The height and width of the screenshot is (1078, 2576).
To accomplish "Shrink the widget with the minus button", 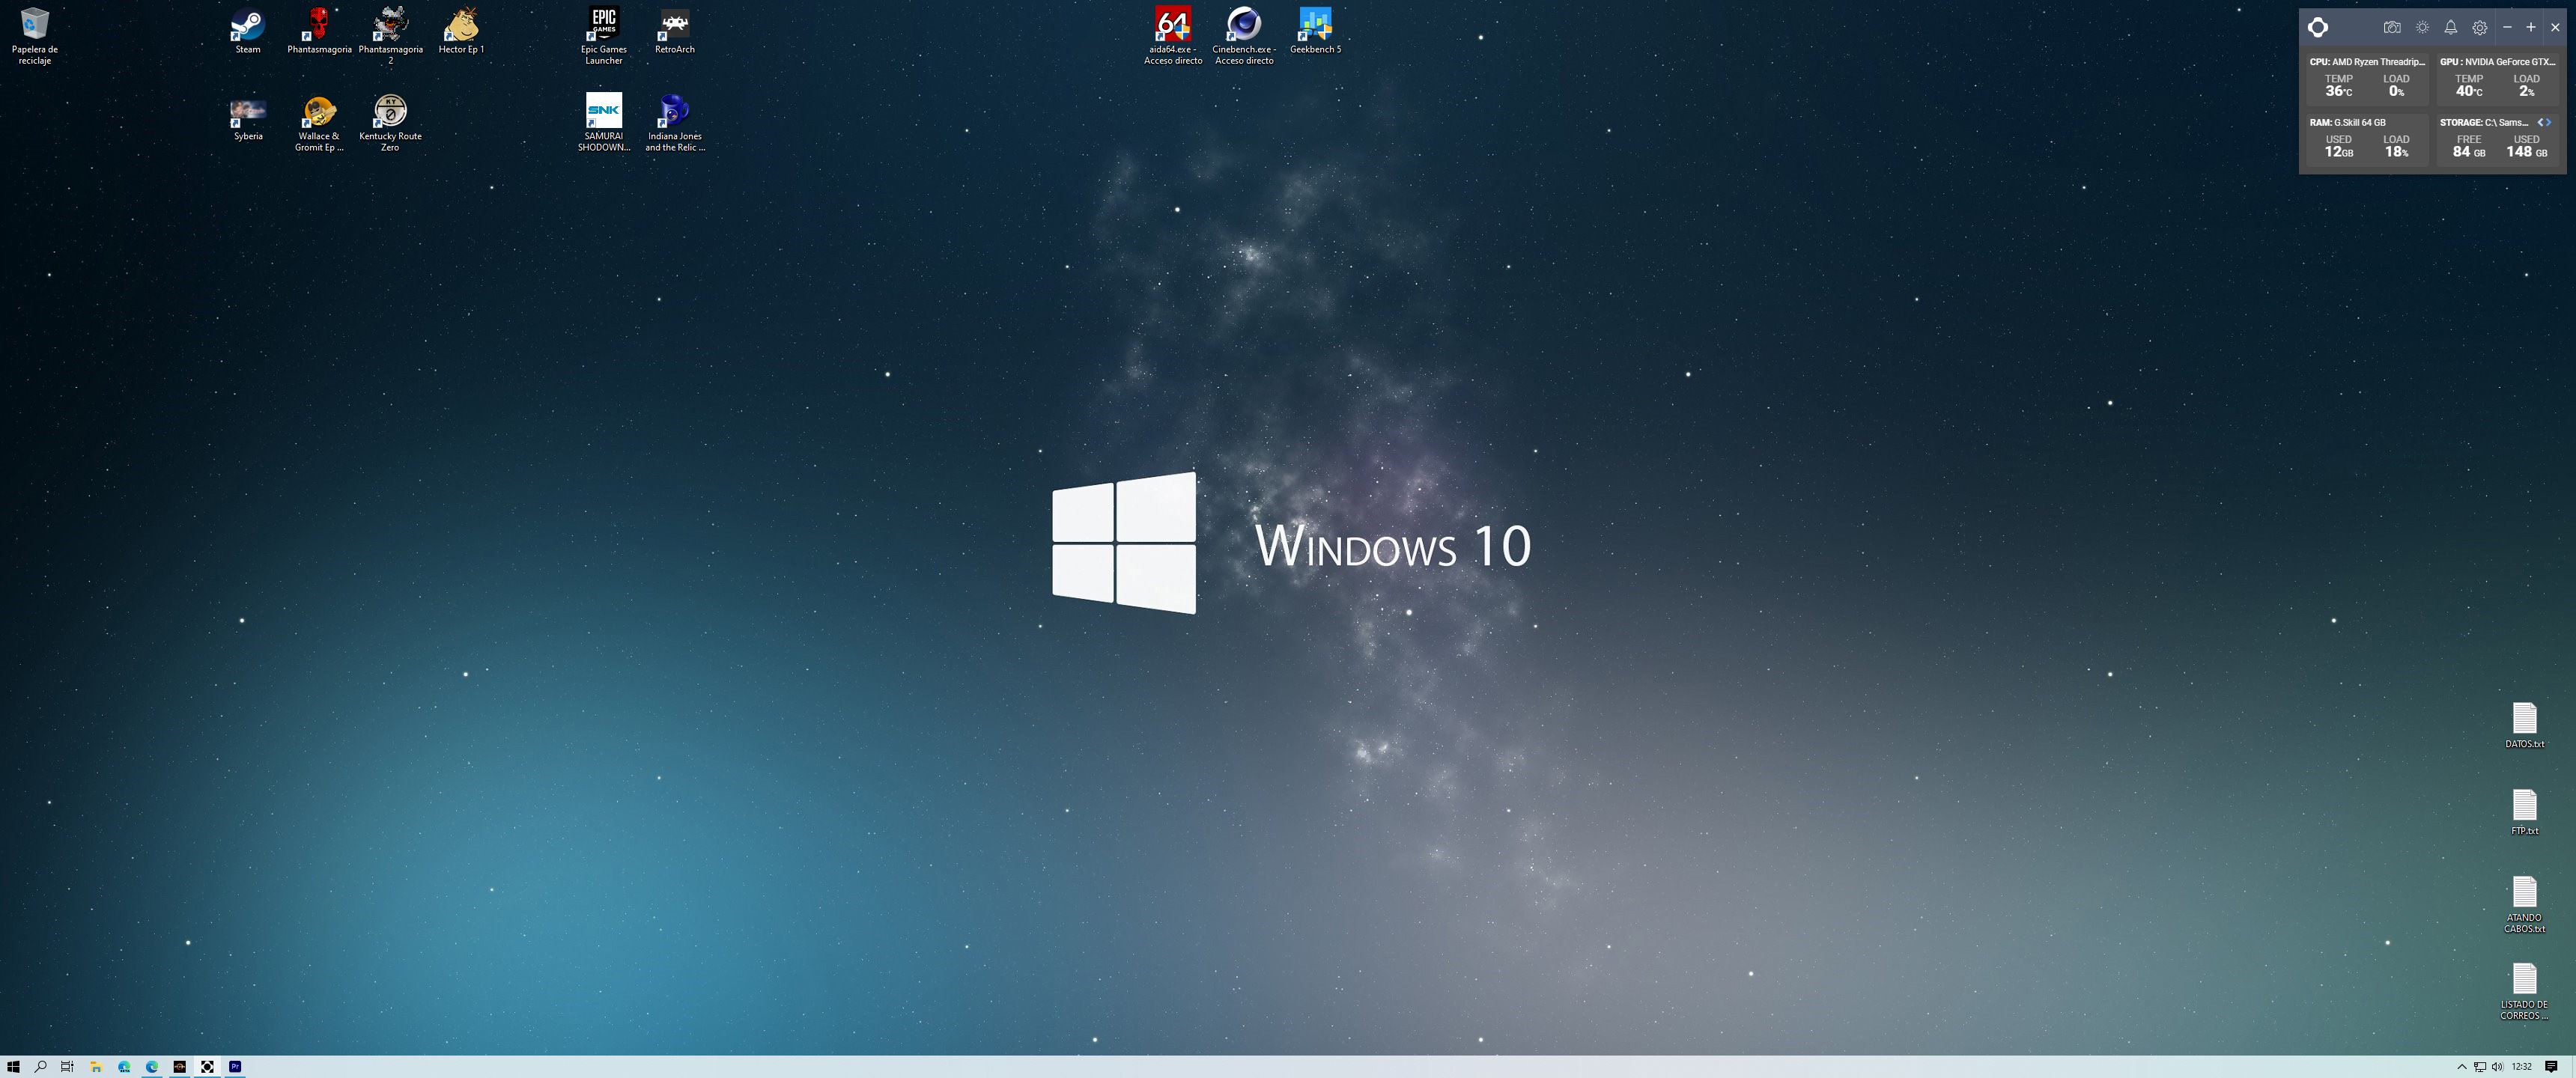I will (2507, 28).
